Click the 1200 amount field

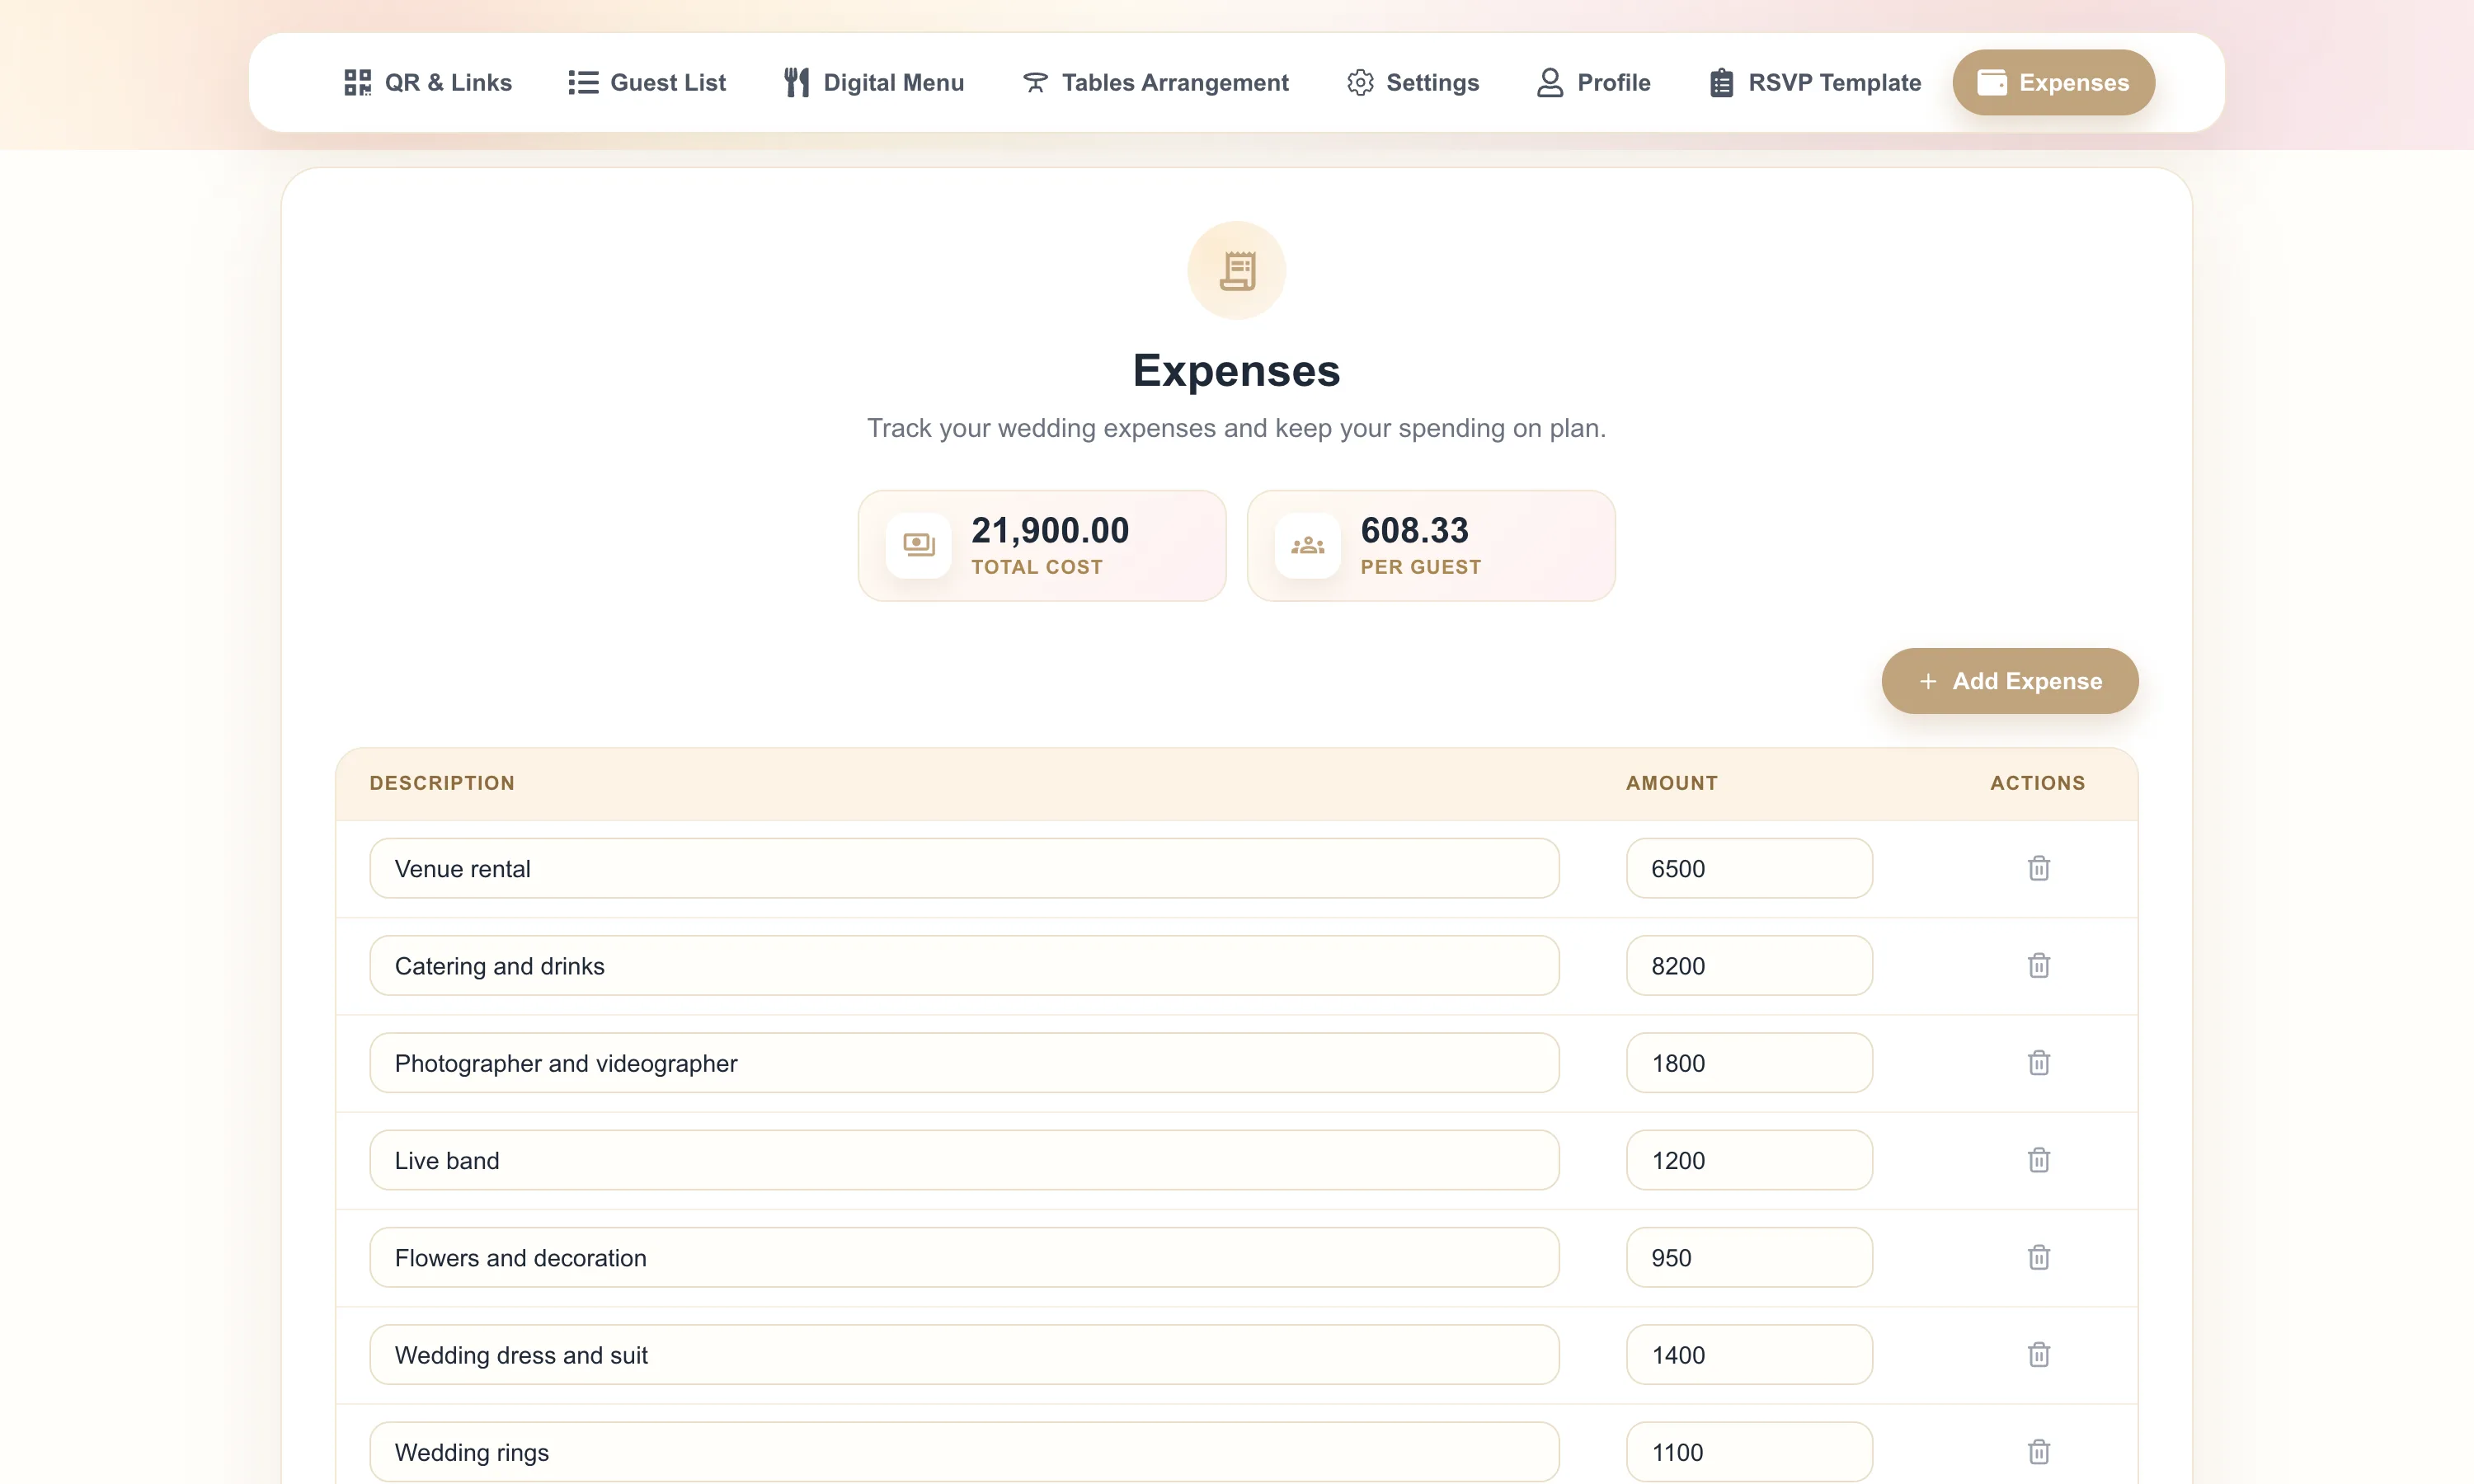point(1749,1160)
